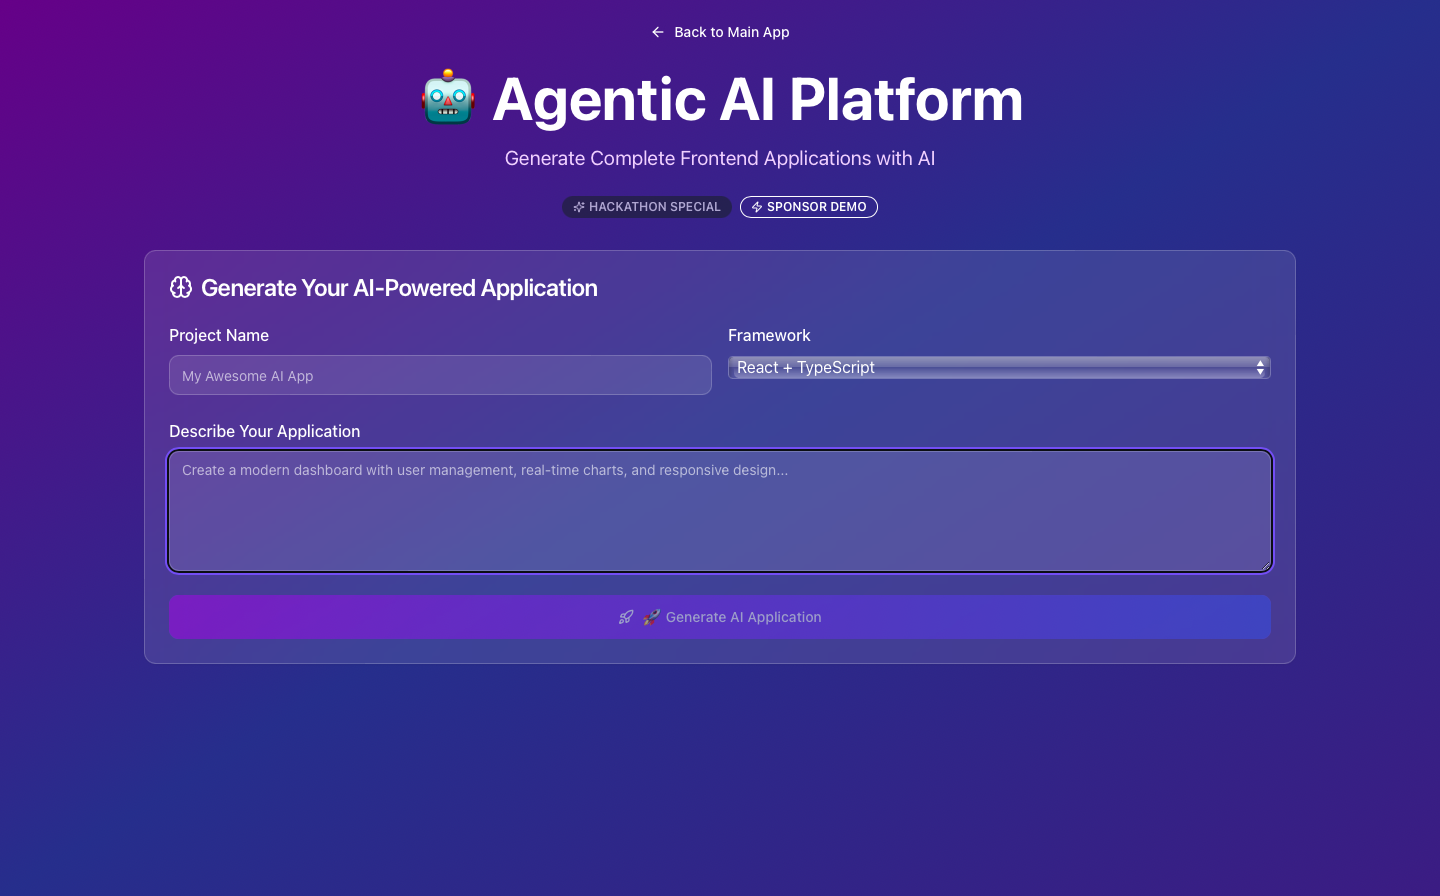Click the sparkles icon in Hackathon Special badge
This screenshot has width=1440, height=896.
click(579, 207)
